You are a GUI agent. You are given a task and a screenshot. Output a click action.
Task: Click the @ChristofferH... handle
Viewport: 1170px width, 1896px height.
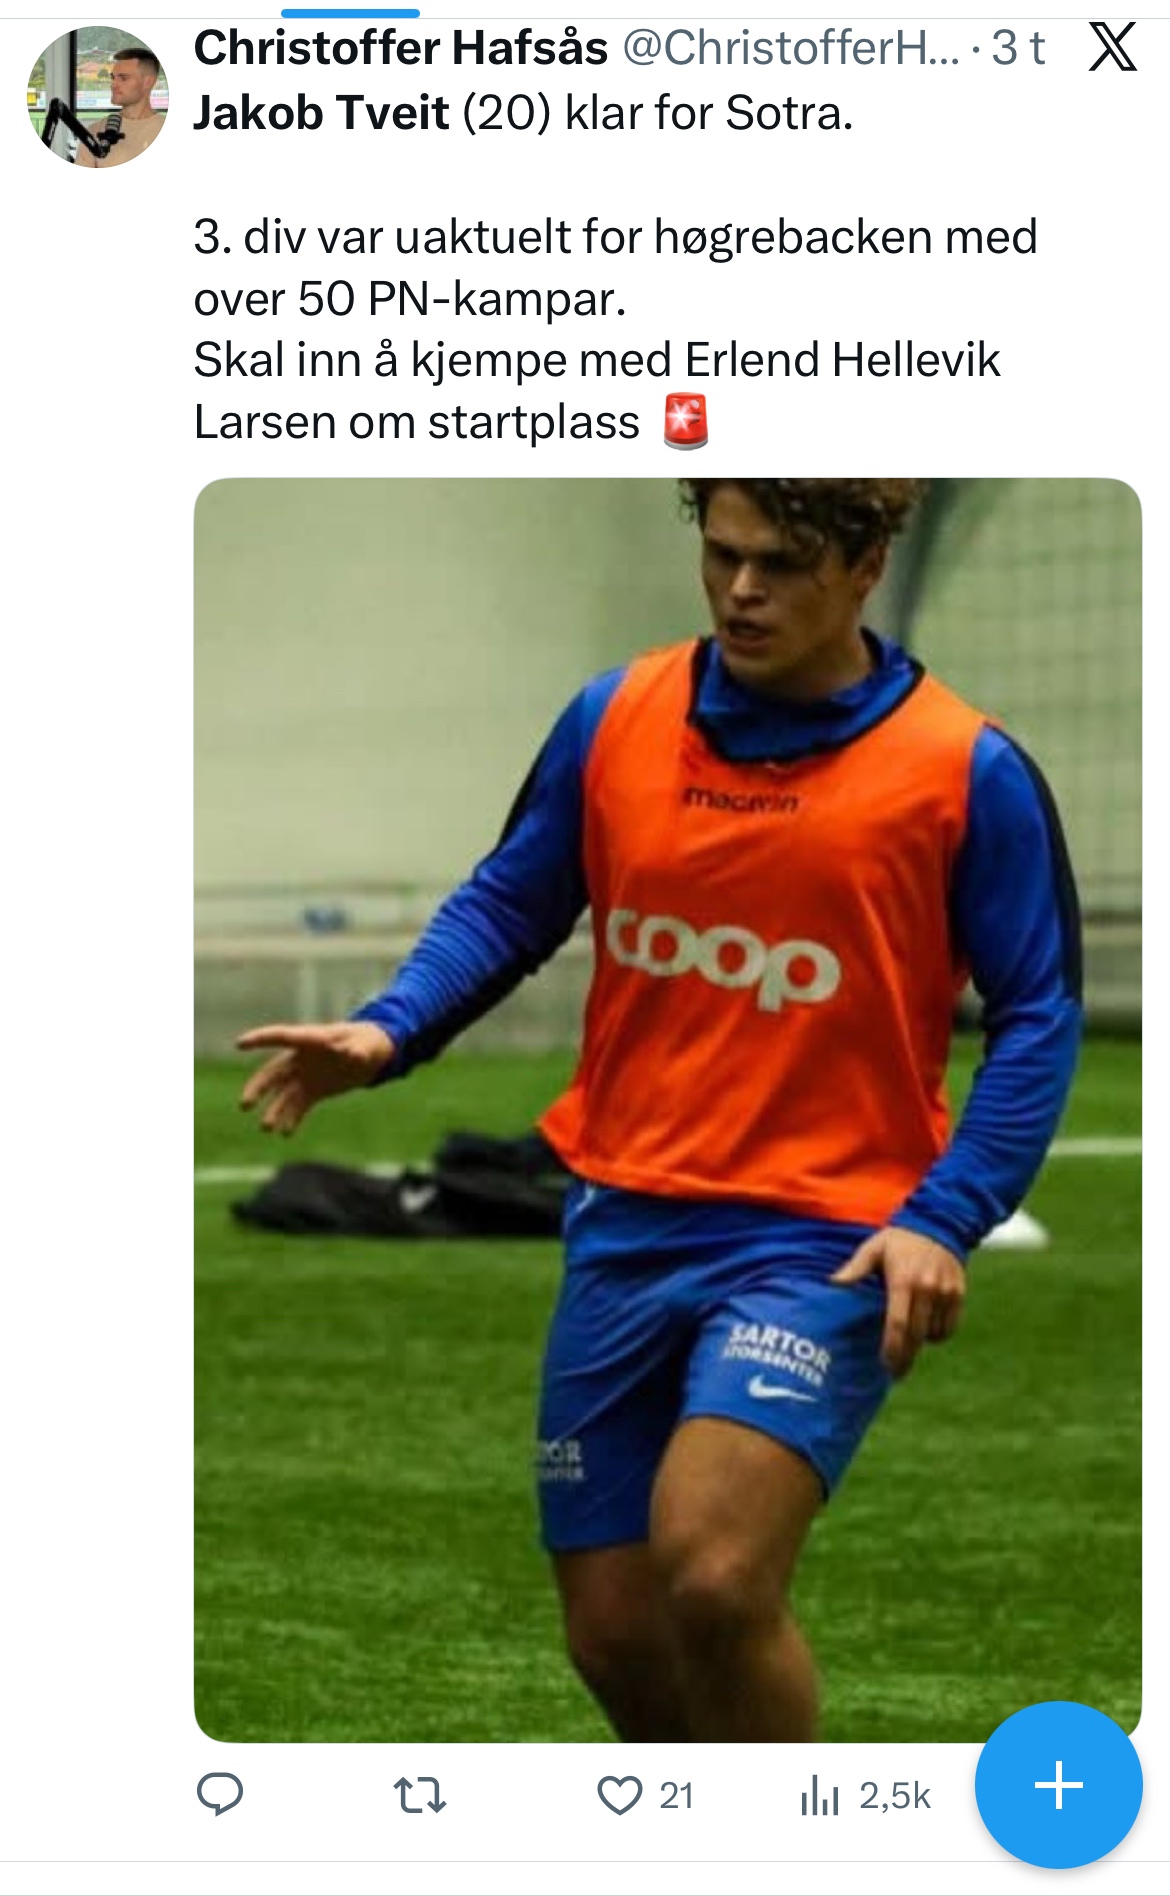click(x=790, y=48)
